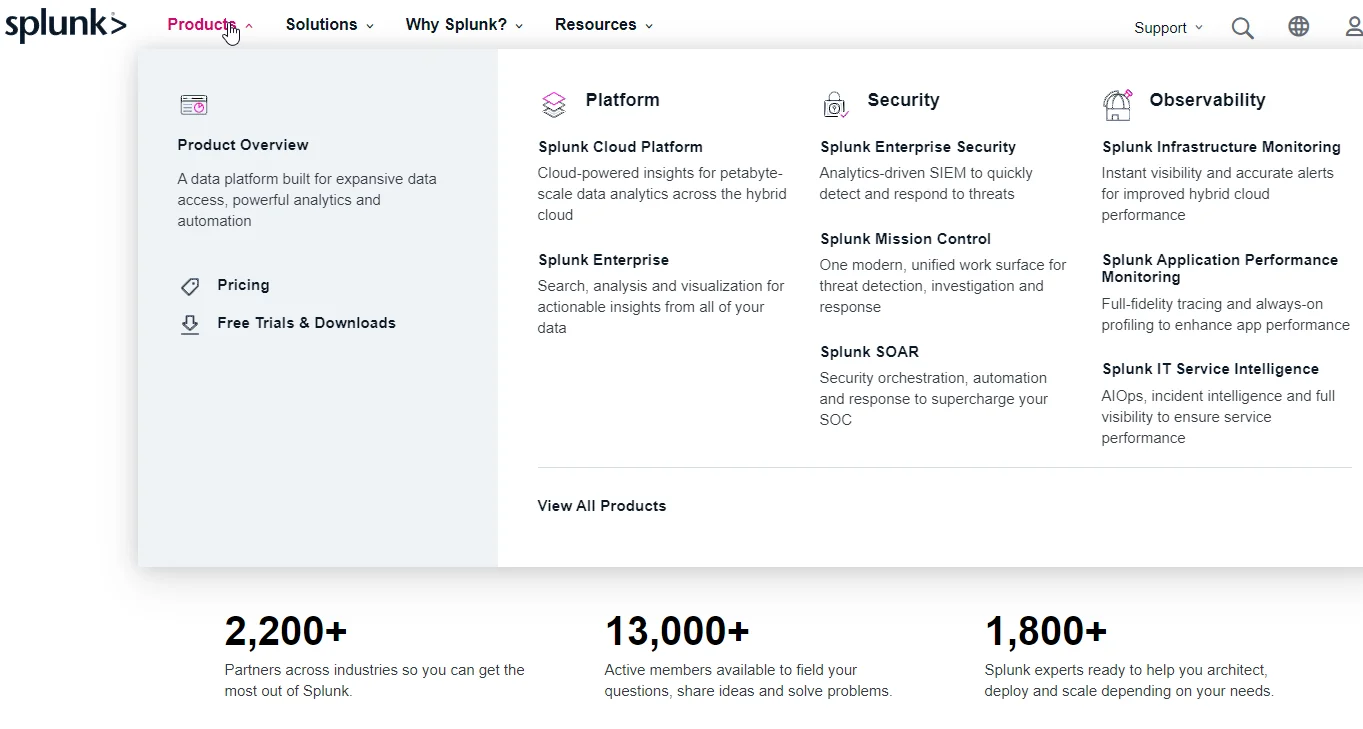
Task: Click the 1,800+ Splunk experts statistic
Action: 1046,631
